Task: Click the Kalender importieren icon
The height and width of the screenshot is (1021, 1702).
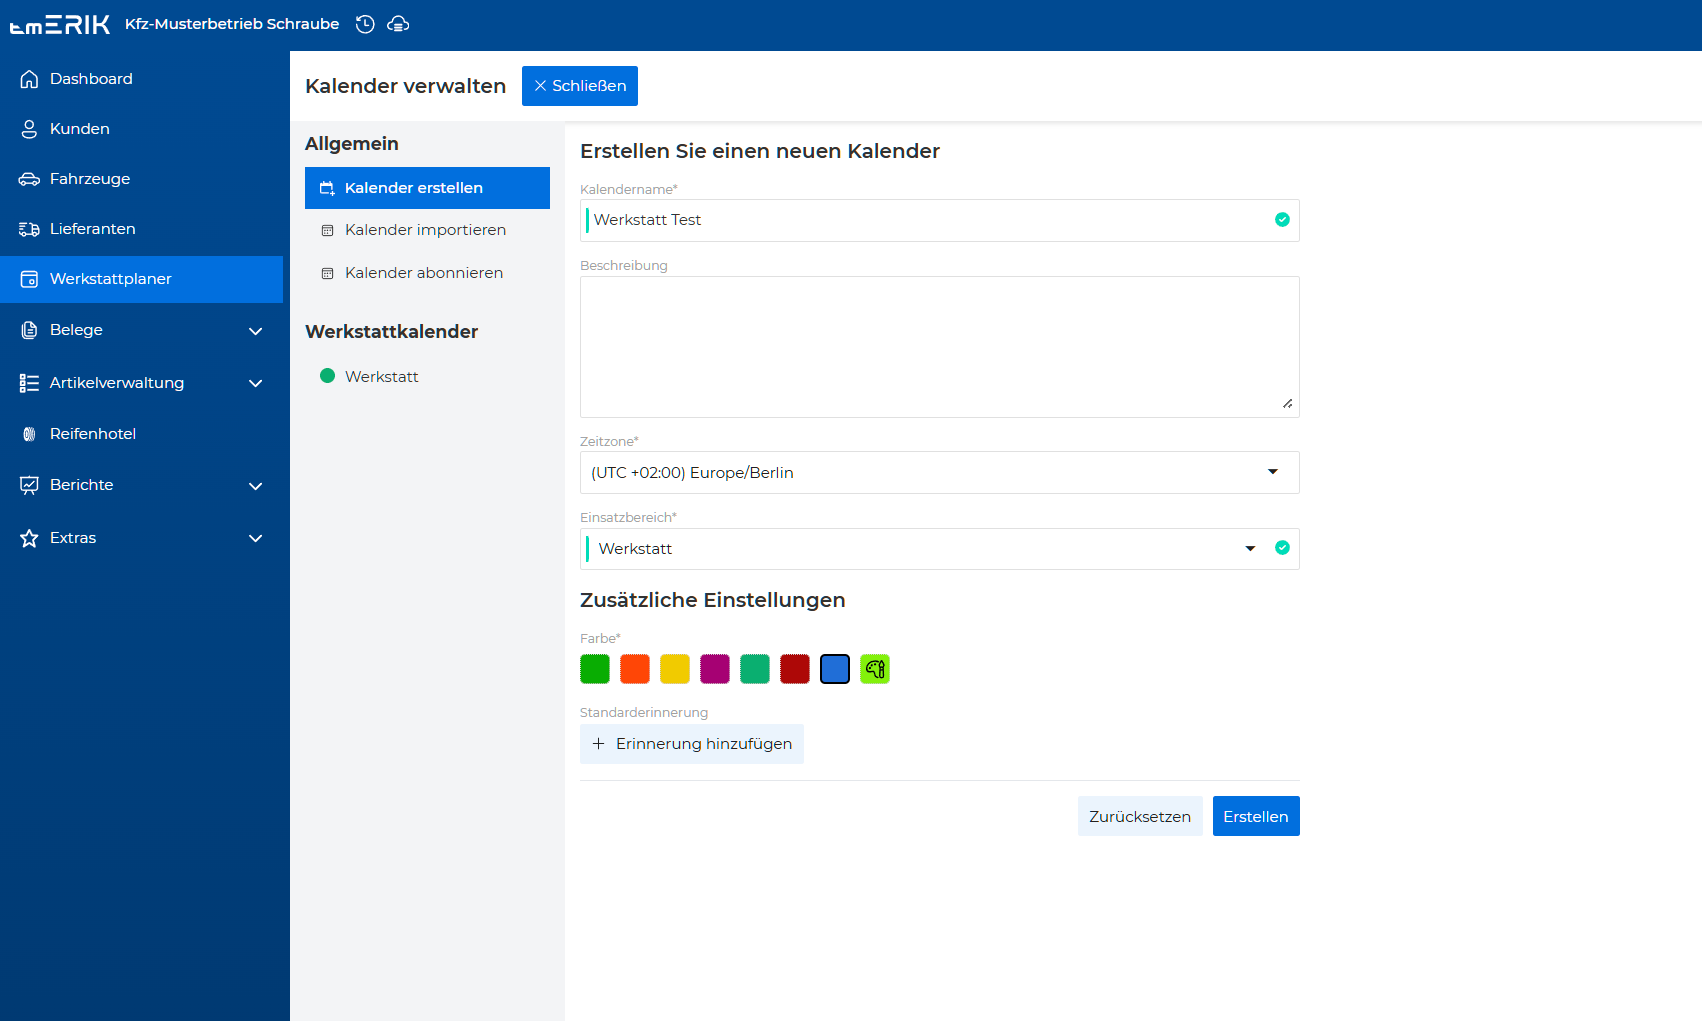Action: (x=327, y=230)
